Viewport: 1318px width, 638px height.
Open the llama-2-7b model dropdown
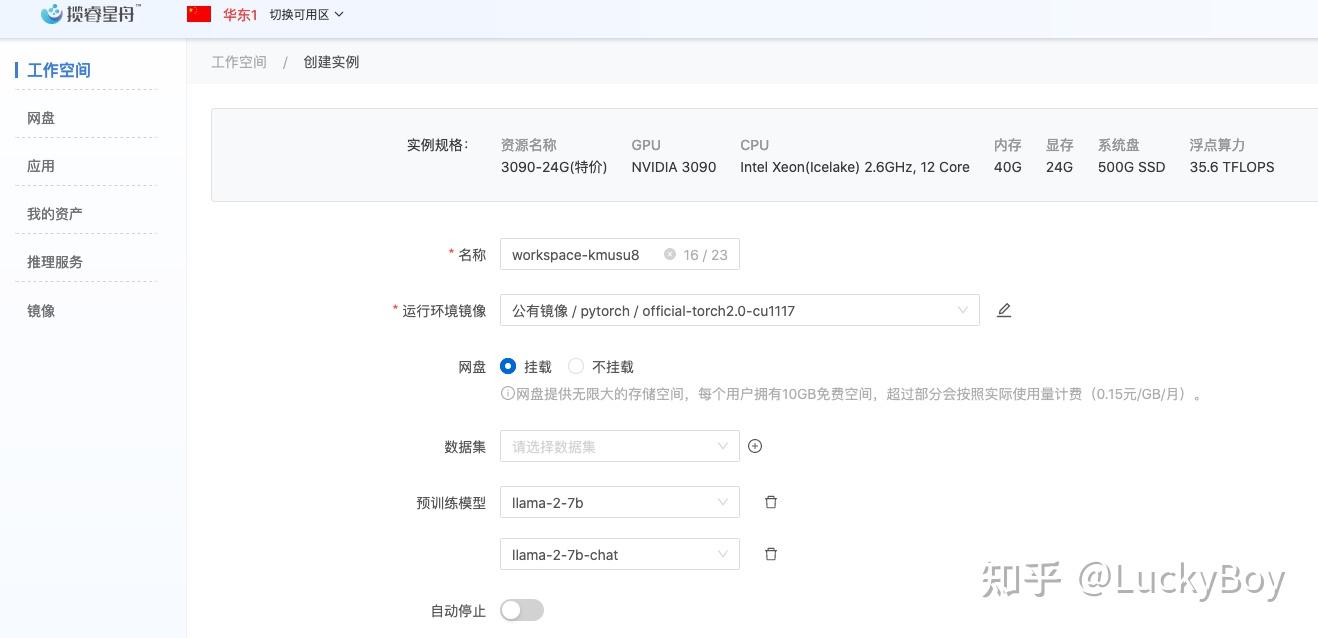click(x=619, y=502)
